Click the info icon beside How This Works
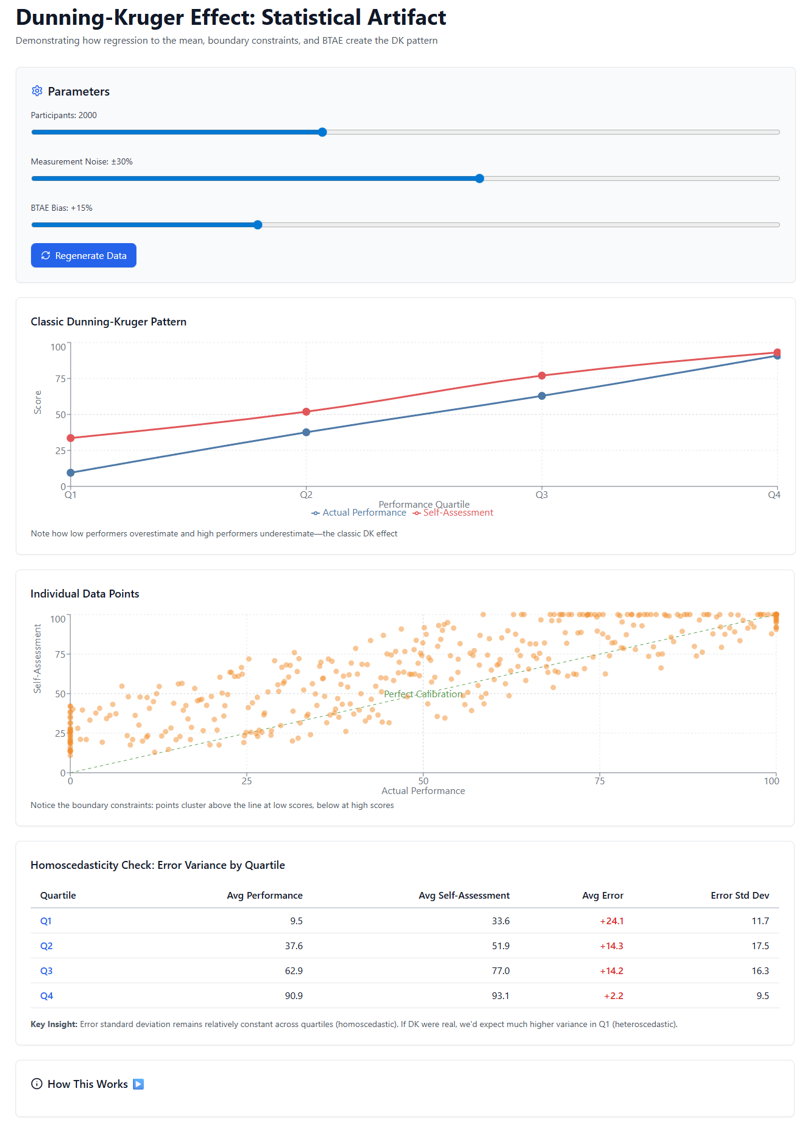This screenshot has width=802, height=1123. tap(37, 1084)
